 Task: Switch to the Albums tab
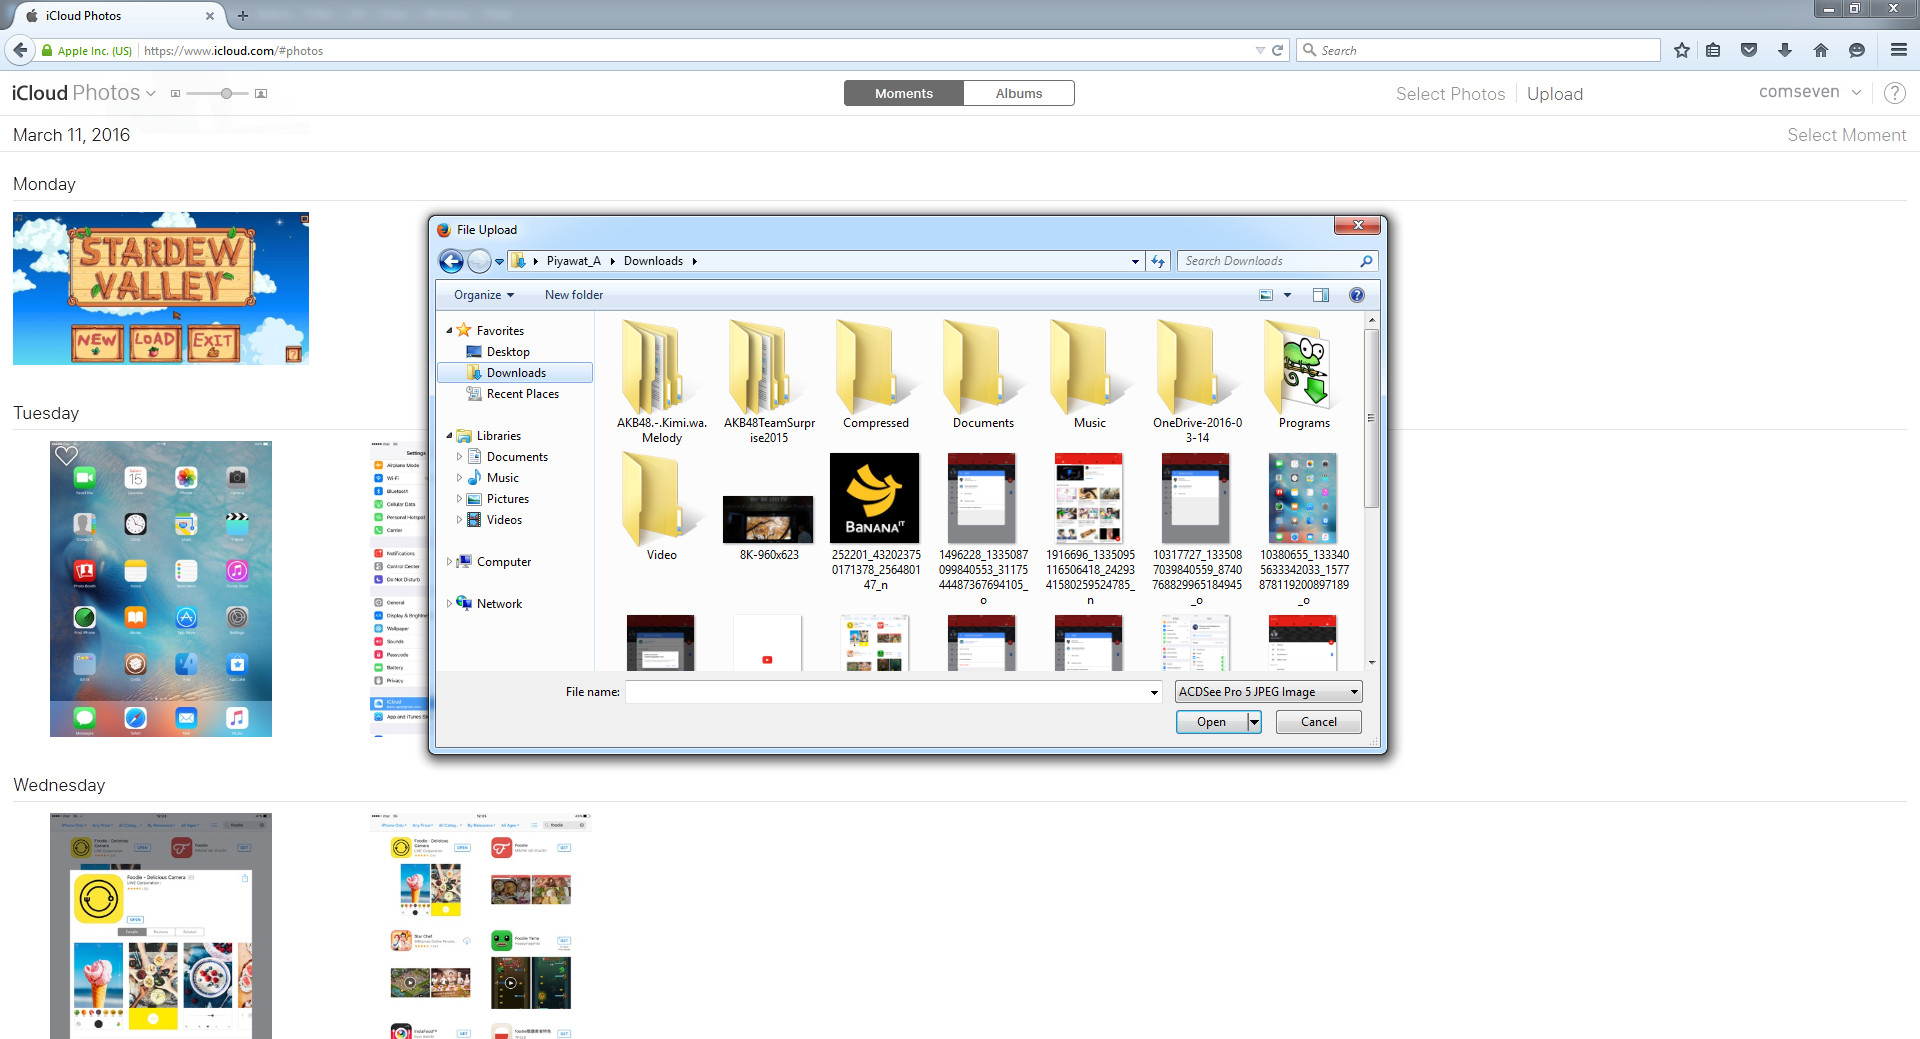[1019, 93]
